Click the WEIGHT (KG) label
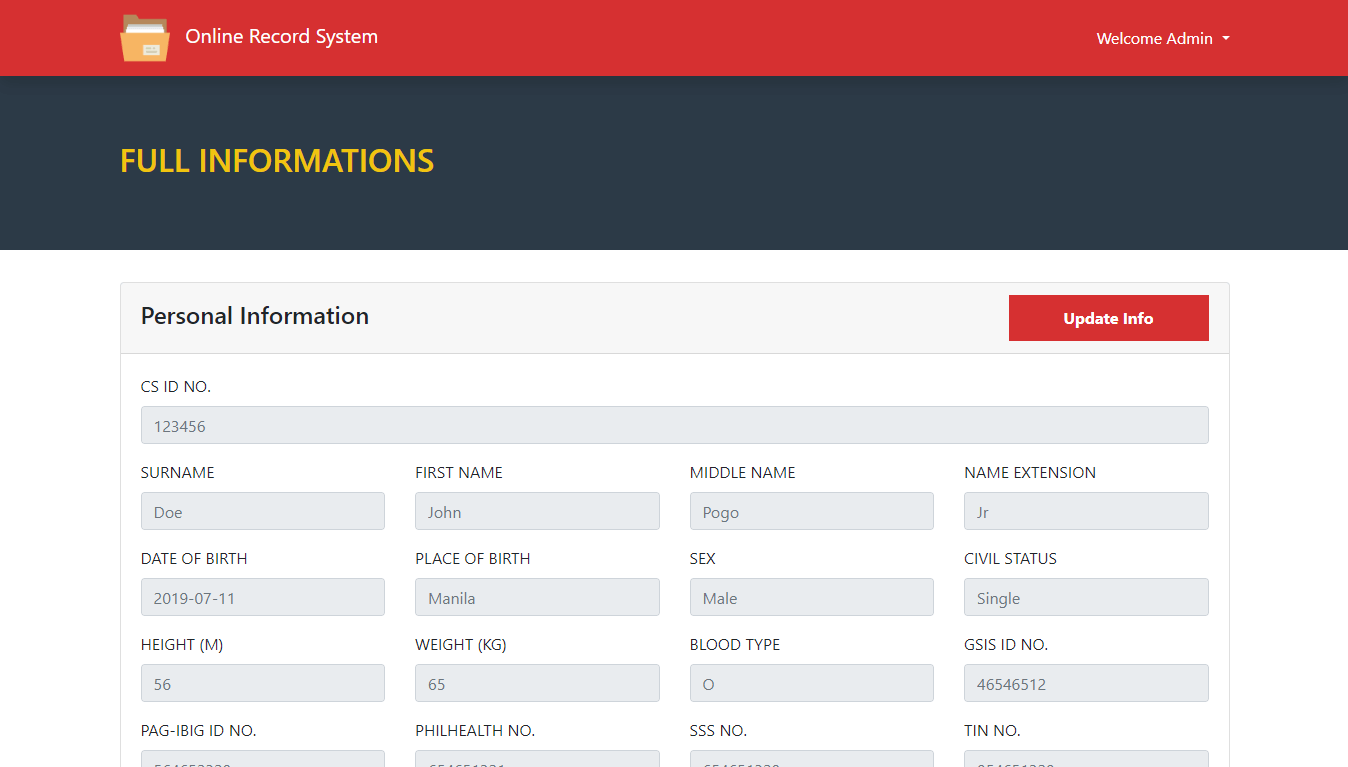1348x767 pixels. [461, 645]
